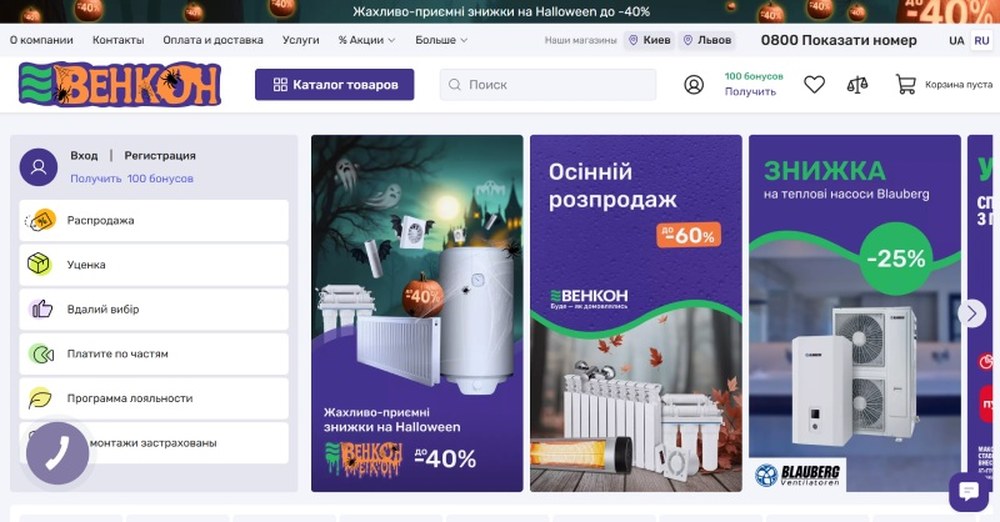Click the Регистрация link
This screenshot has width=1000, height=522.
click(x=160, y=156)
